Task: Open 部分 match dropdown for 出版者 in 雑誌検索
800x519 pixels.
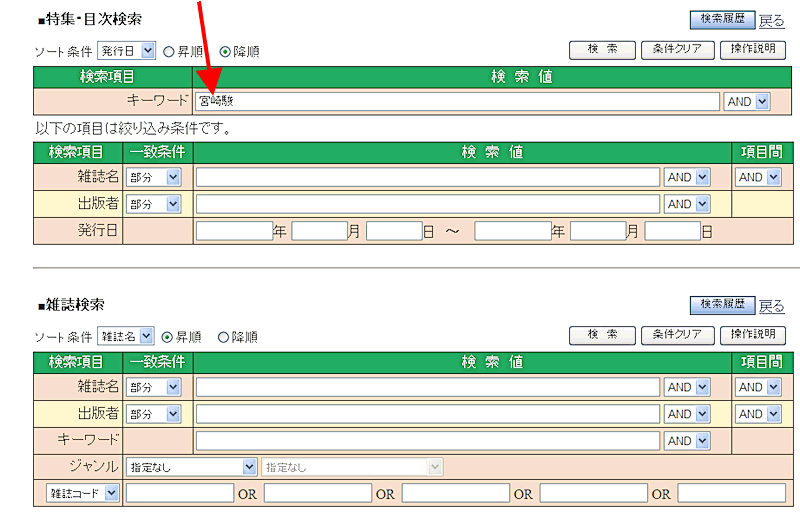Action: [x=153, y=414]
